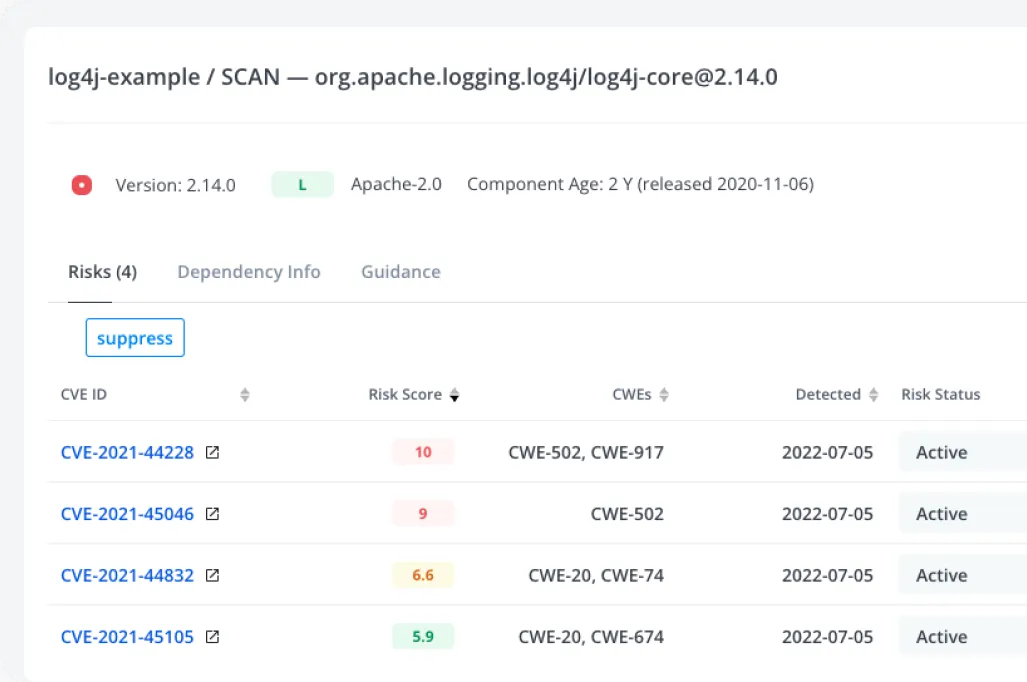
Task: Click the green L license badge
Action: tap(302, 184)
